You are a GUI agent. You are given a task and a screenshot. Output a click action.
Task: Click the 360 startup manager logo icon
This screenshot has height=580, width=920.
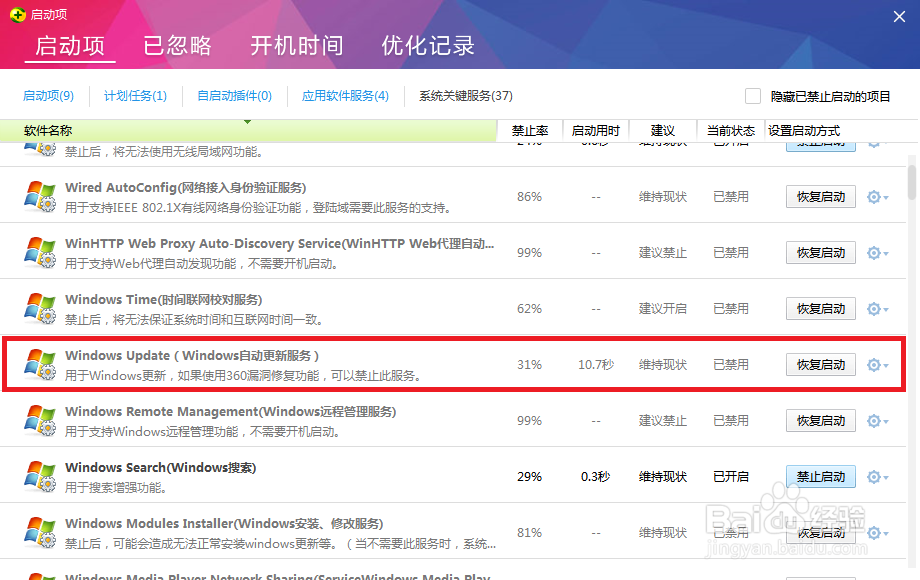pyautogui.click(x=18, y=15)
